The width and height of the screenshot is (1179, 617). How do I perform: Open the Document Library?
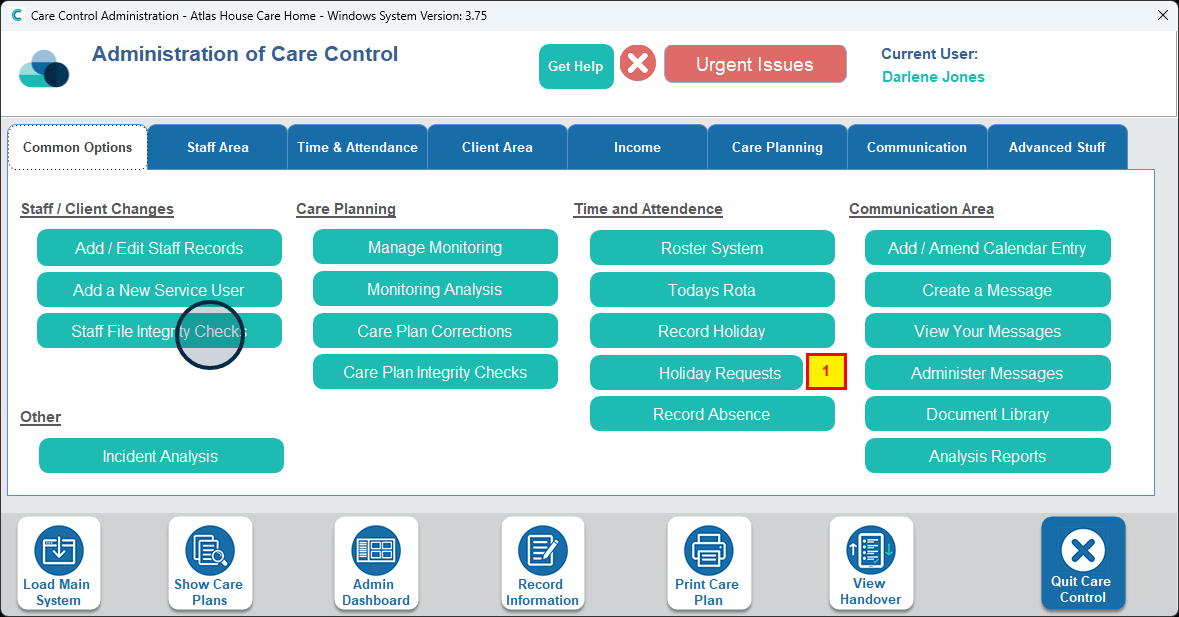coord(987,414)
